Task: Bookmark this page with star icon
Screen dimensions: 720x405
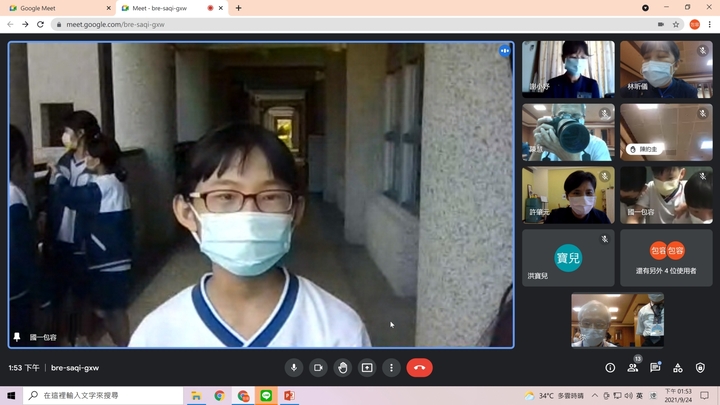Action: tap(676, 24)
